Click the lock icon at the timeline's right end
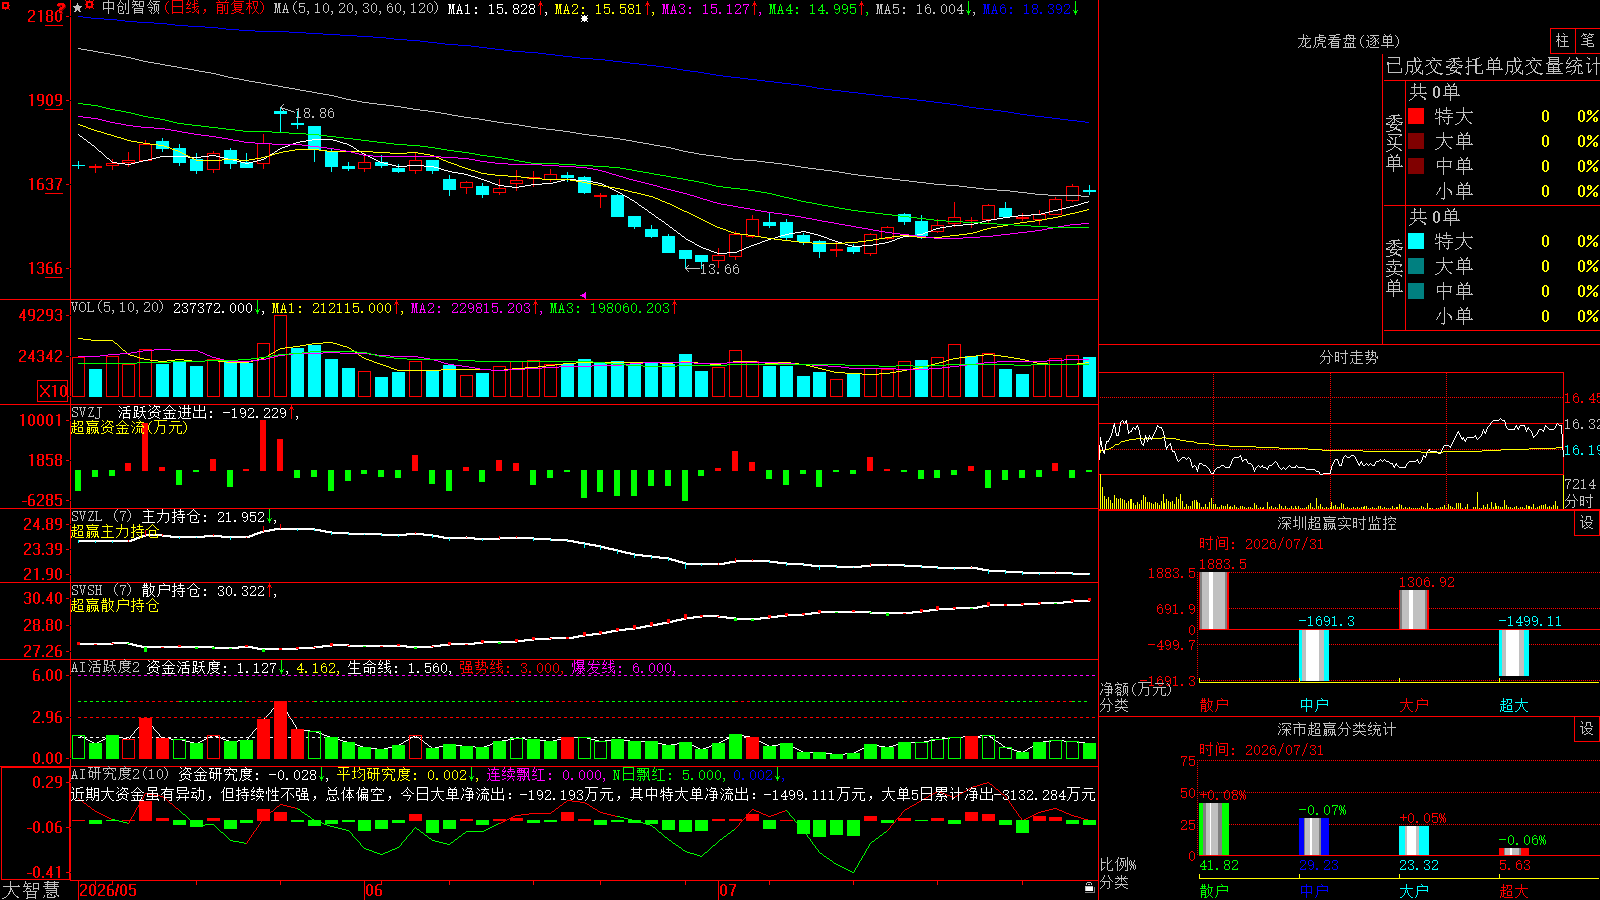The width and height of the screenshot is (1600, 900). click(x=1090, y=888)
